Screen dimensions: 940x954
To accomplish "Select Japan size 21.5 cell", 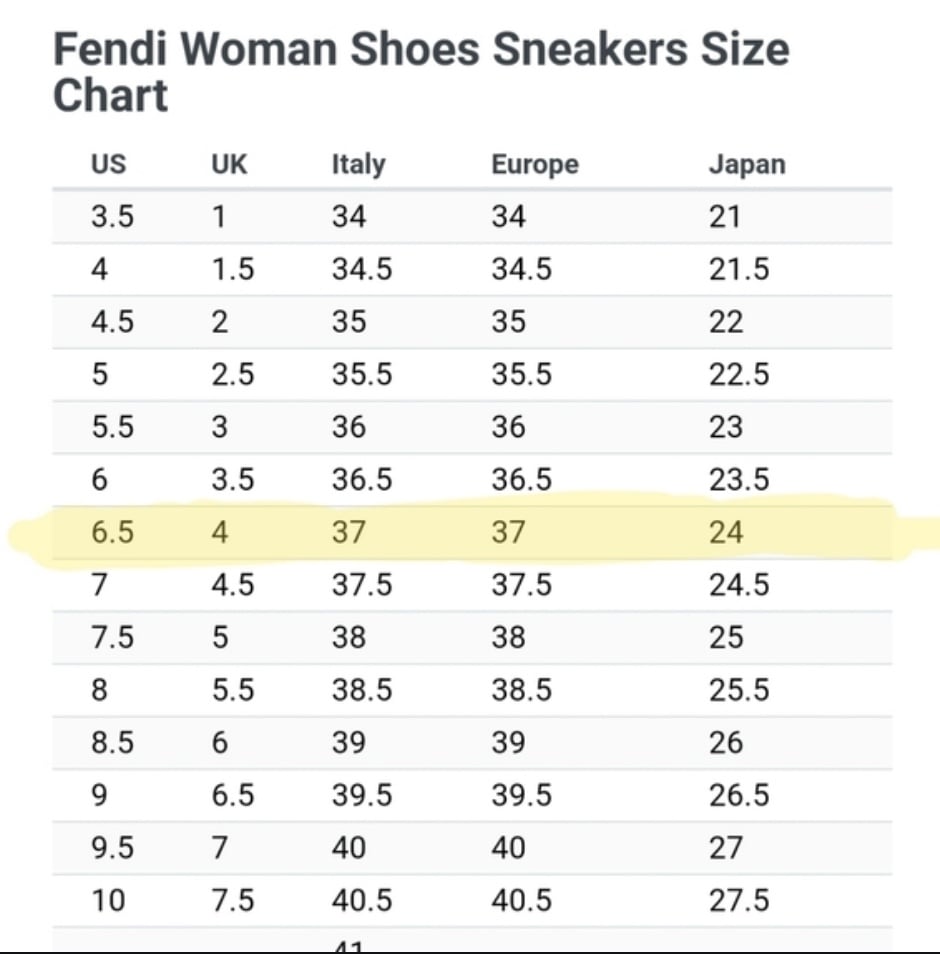I will coord(739,269).
